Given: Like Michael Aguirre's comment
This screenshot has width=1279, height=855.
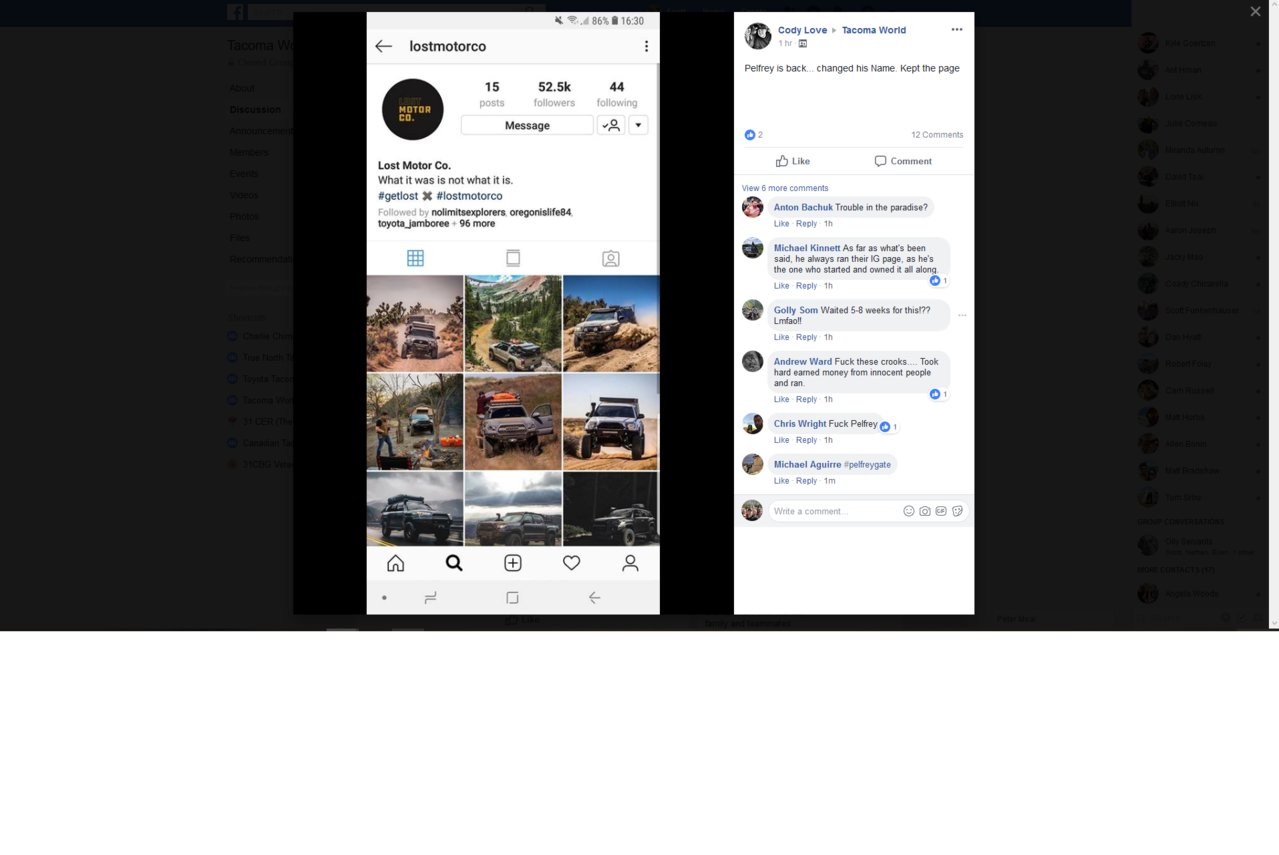Looking at the screenshot, I should 781,481.
